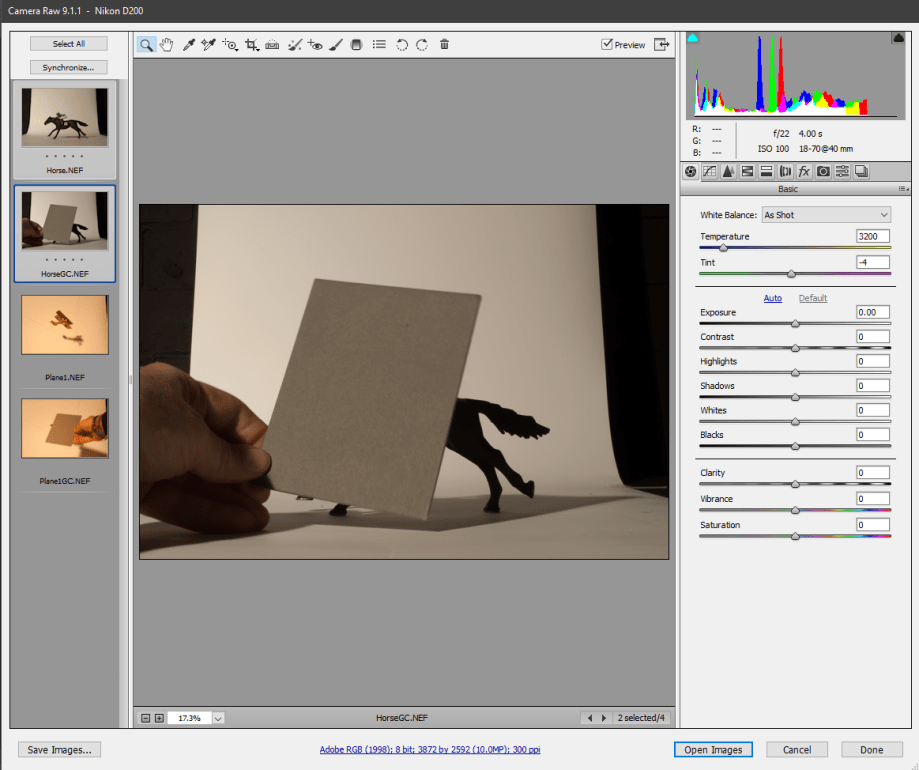Click the trash delete icon
This screenshot has height=770, width=919.
click(x=444, y=45)
